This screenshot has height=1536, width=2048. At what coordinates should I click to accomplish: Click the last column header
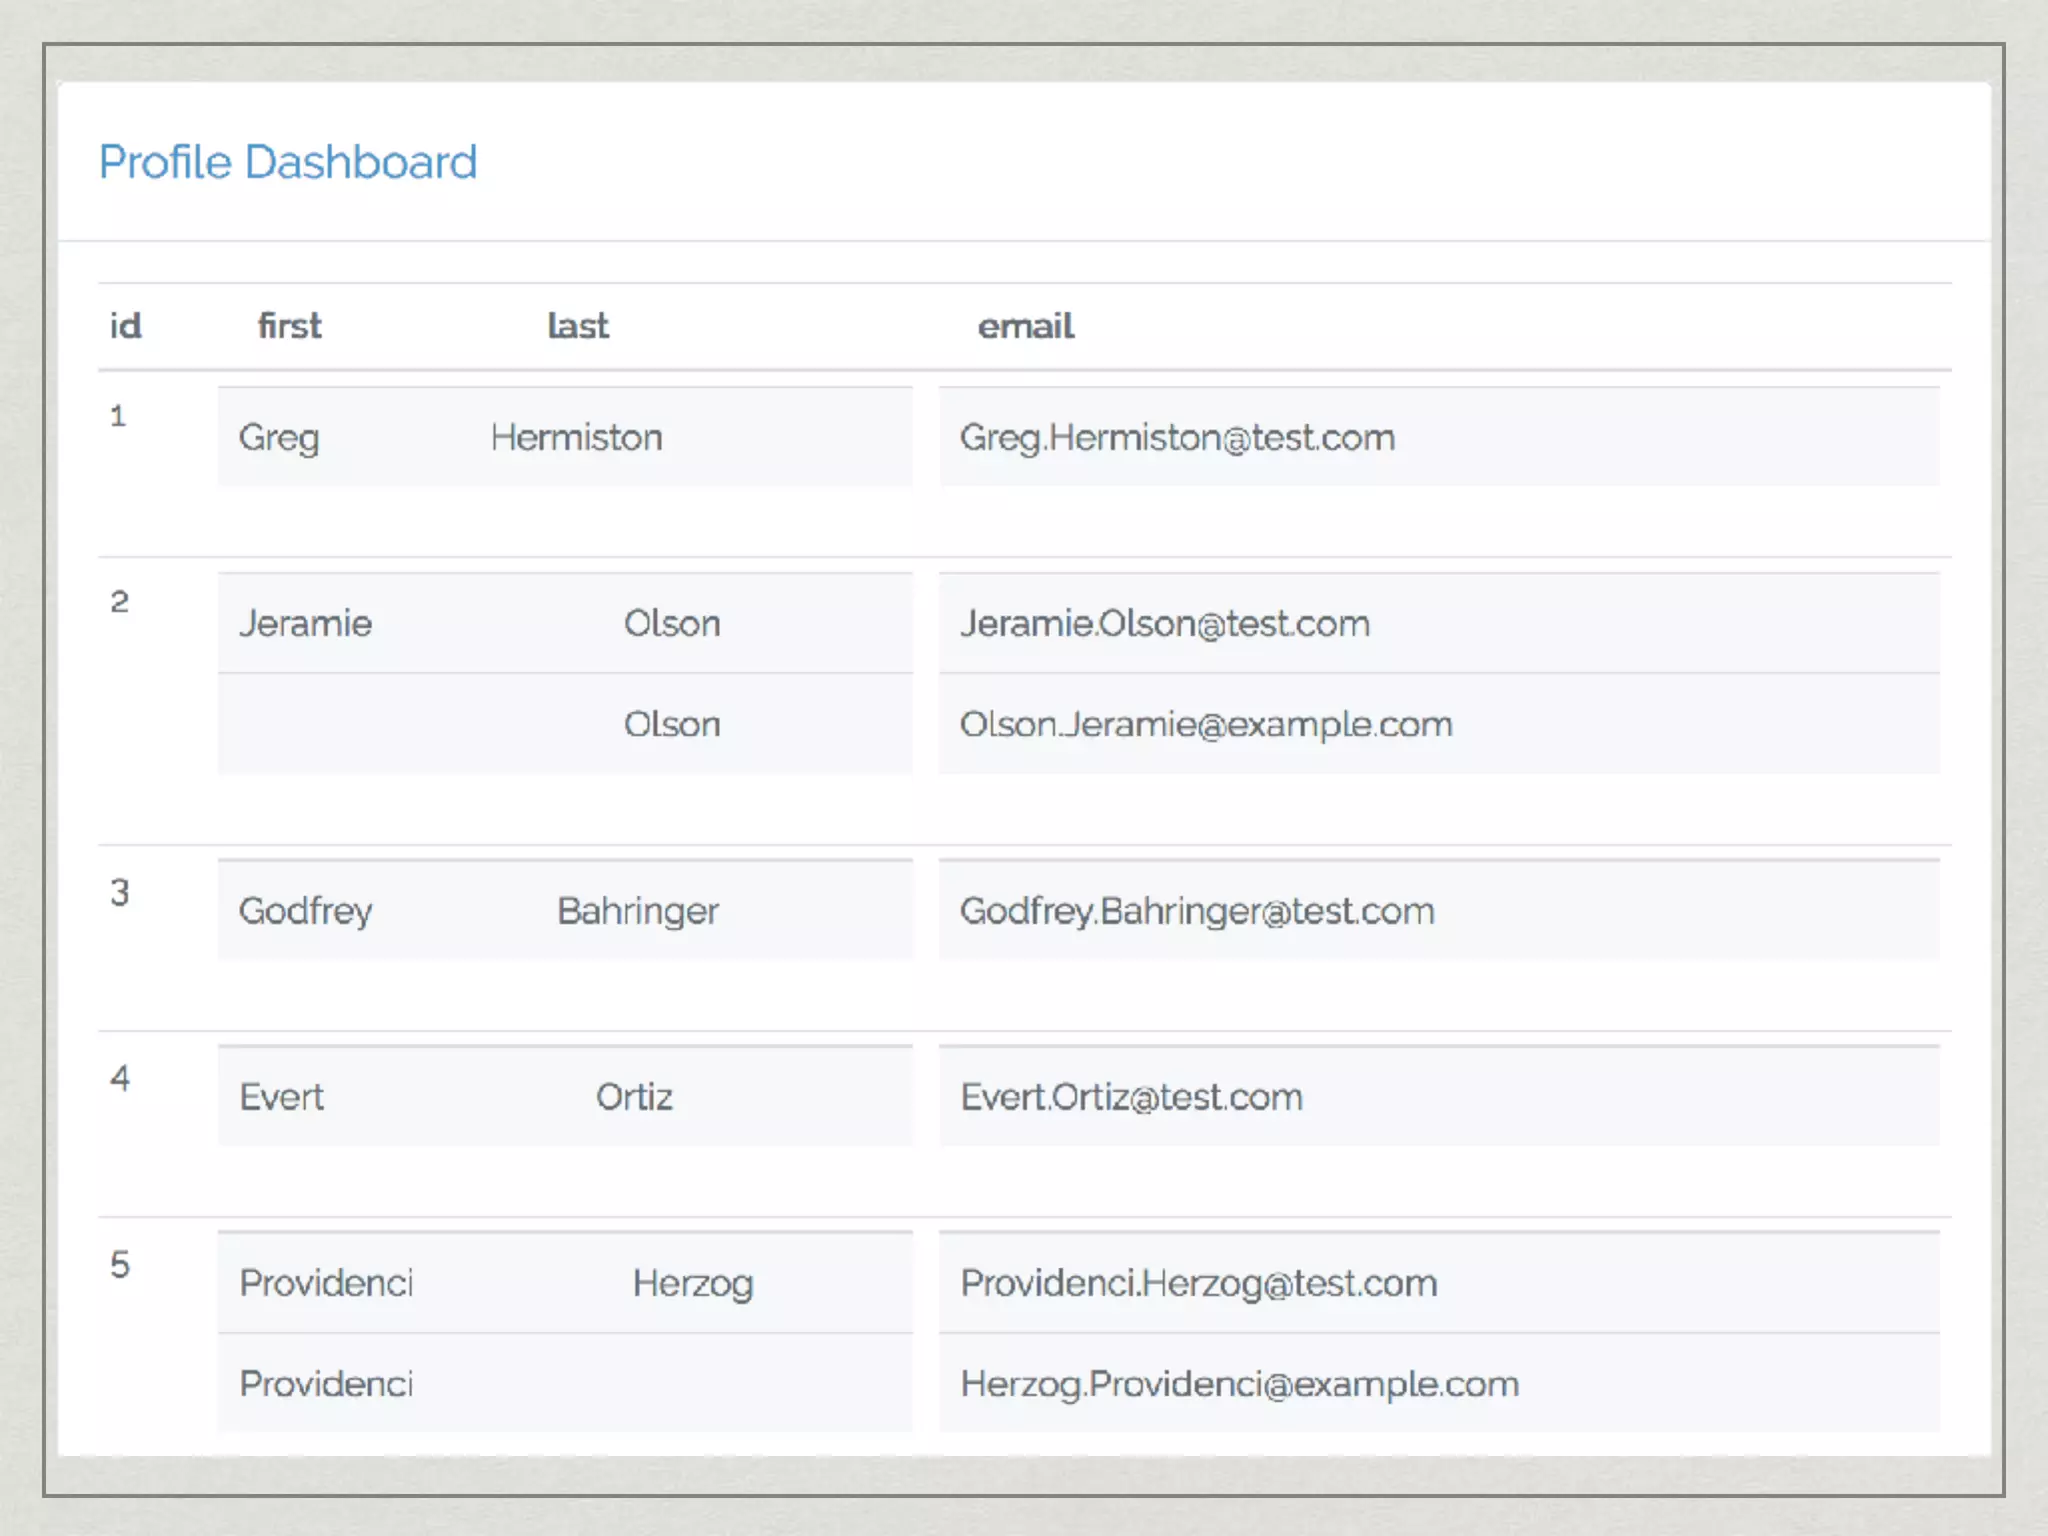point(578,326)
